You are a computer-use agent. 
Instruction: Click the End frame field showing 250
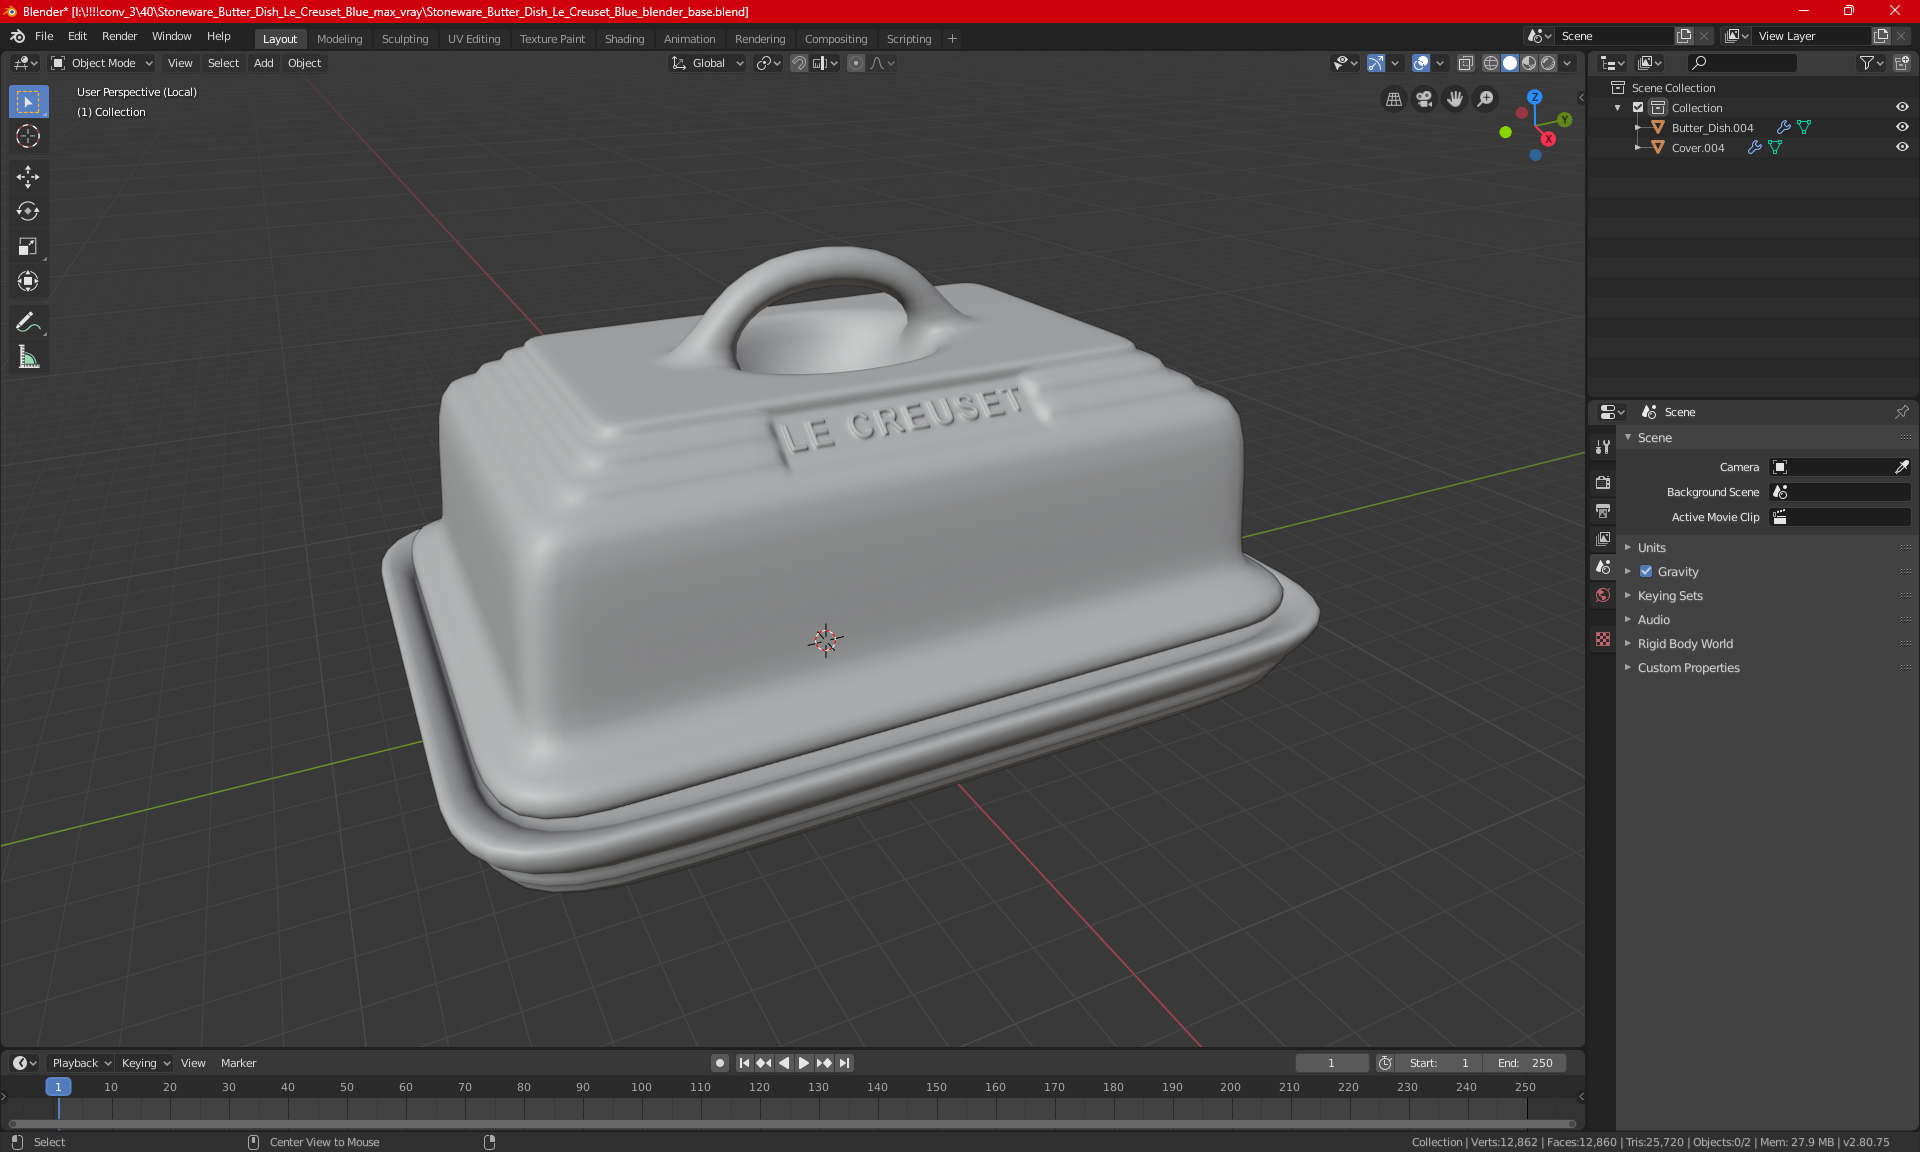(1525, 1063)
